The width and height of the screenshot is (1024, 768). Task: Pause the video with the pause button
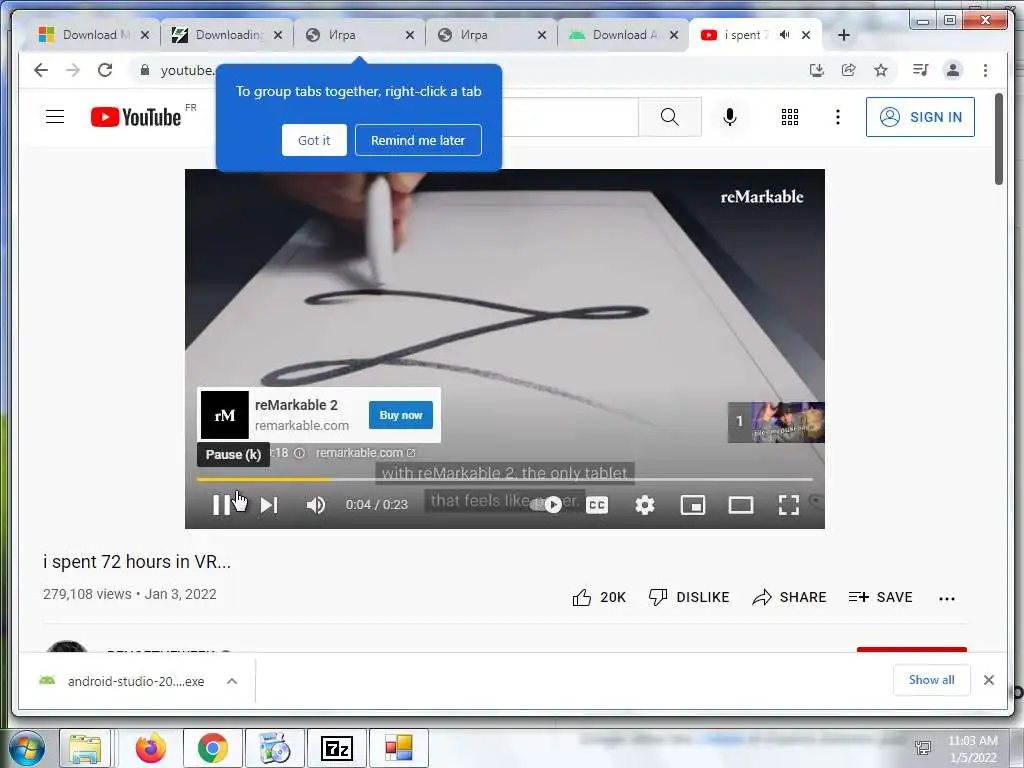(221, 505)
